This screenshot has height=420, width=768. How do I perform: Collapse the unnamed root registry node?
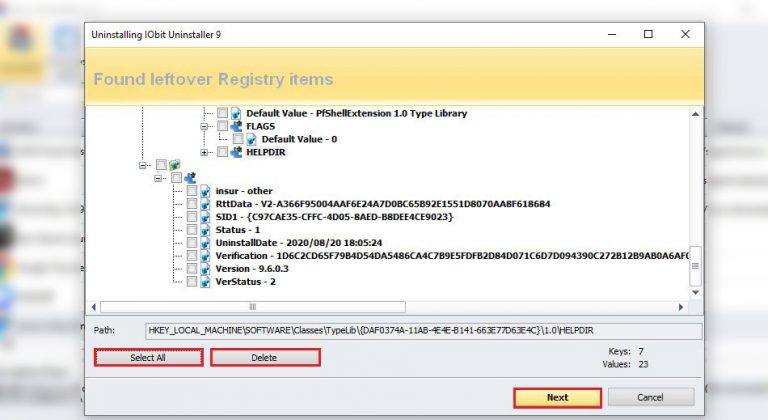point(145,165)
